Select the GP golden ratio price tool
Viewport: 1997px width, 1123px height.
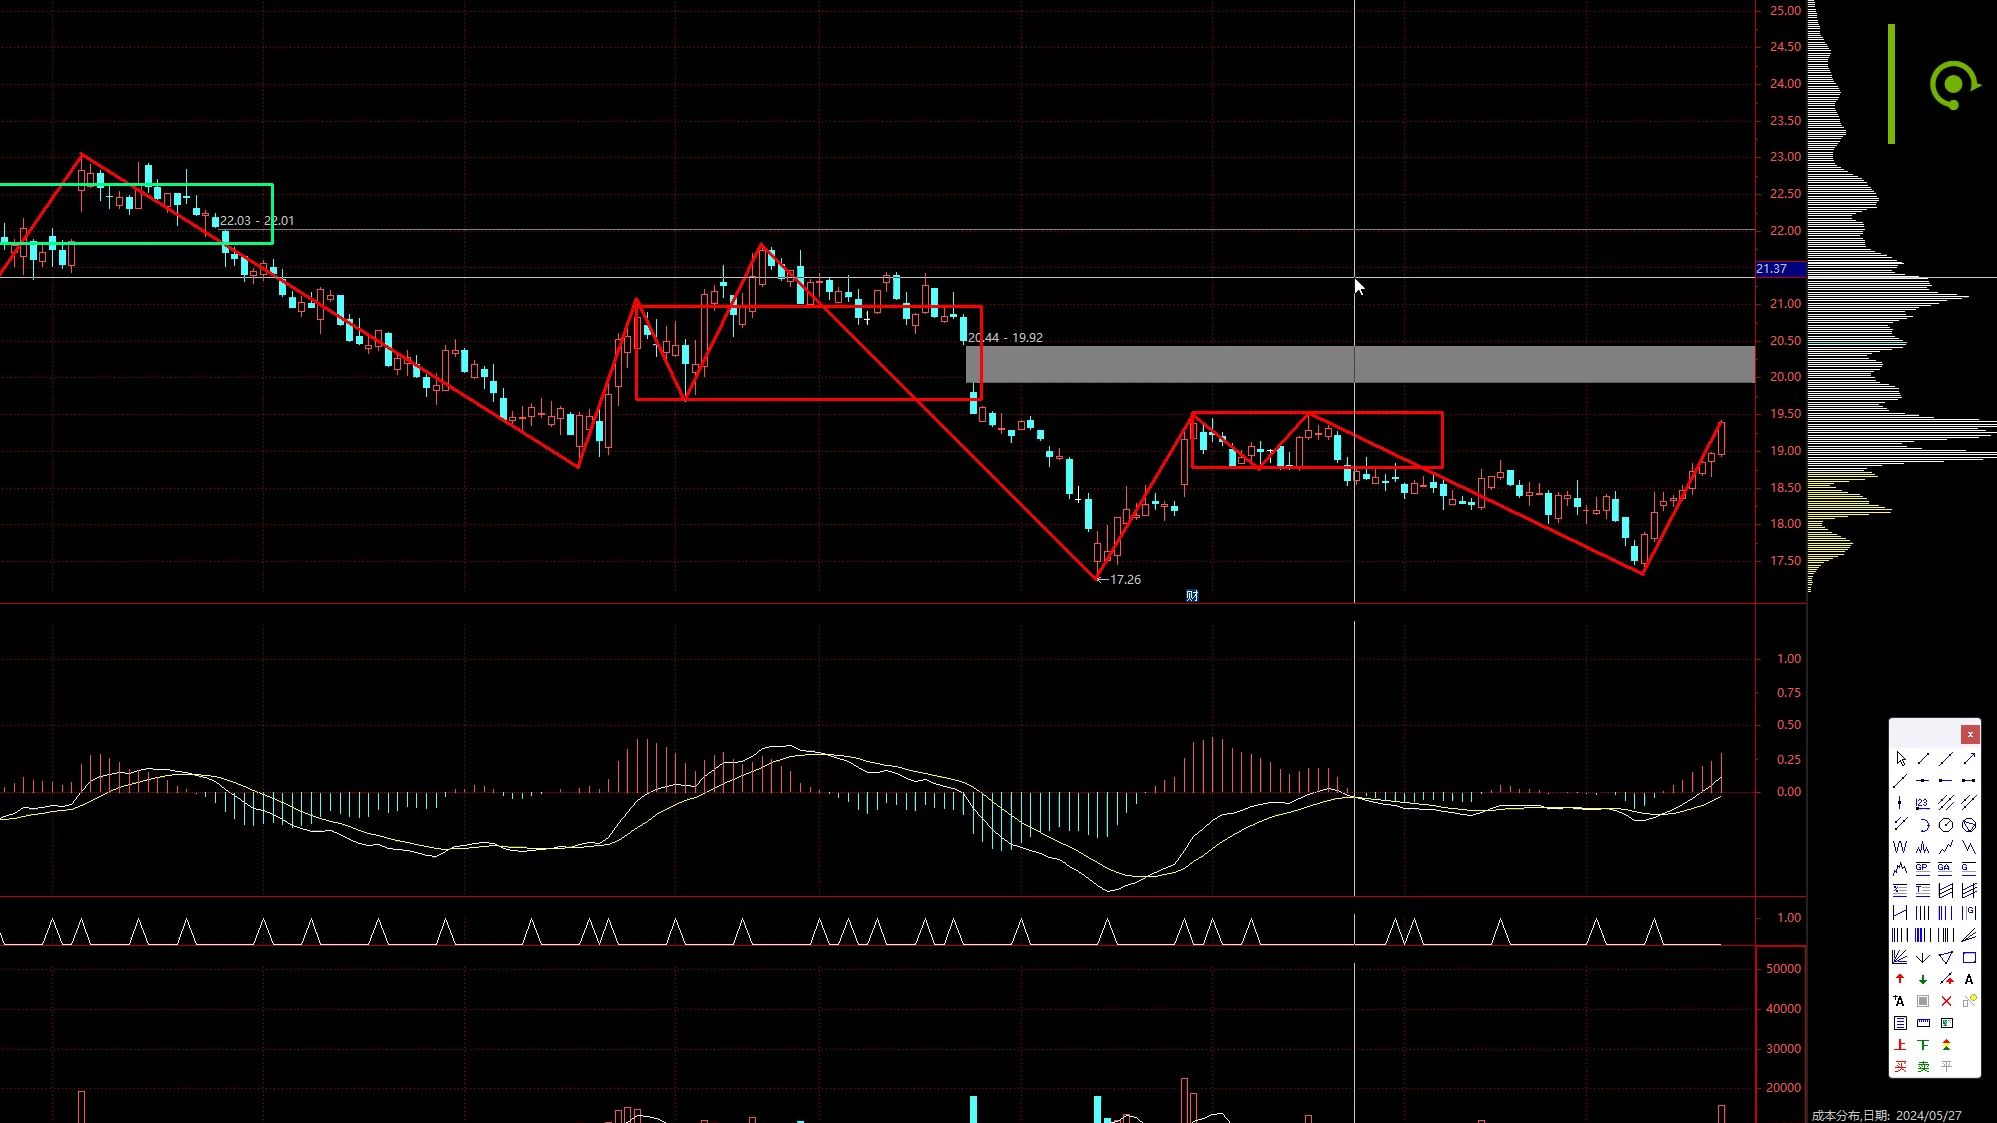click(x=1923, y=869)
